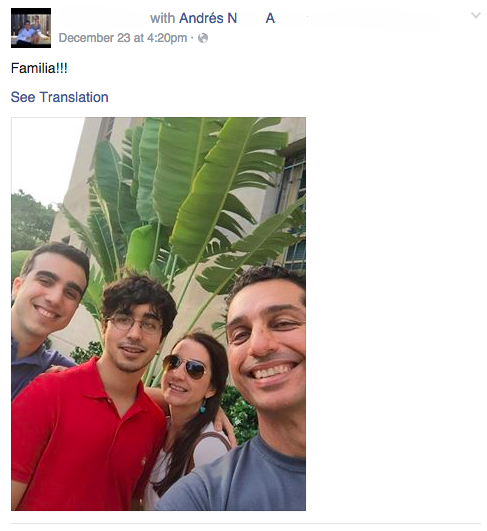487x531 pixels.
Task: Open the family selfie photo
Action: [158, 314]
